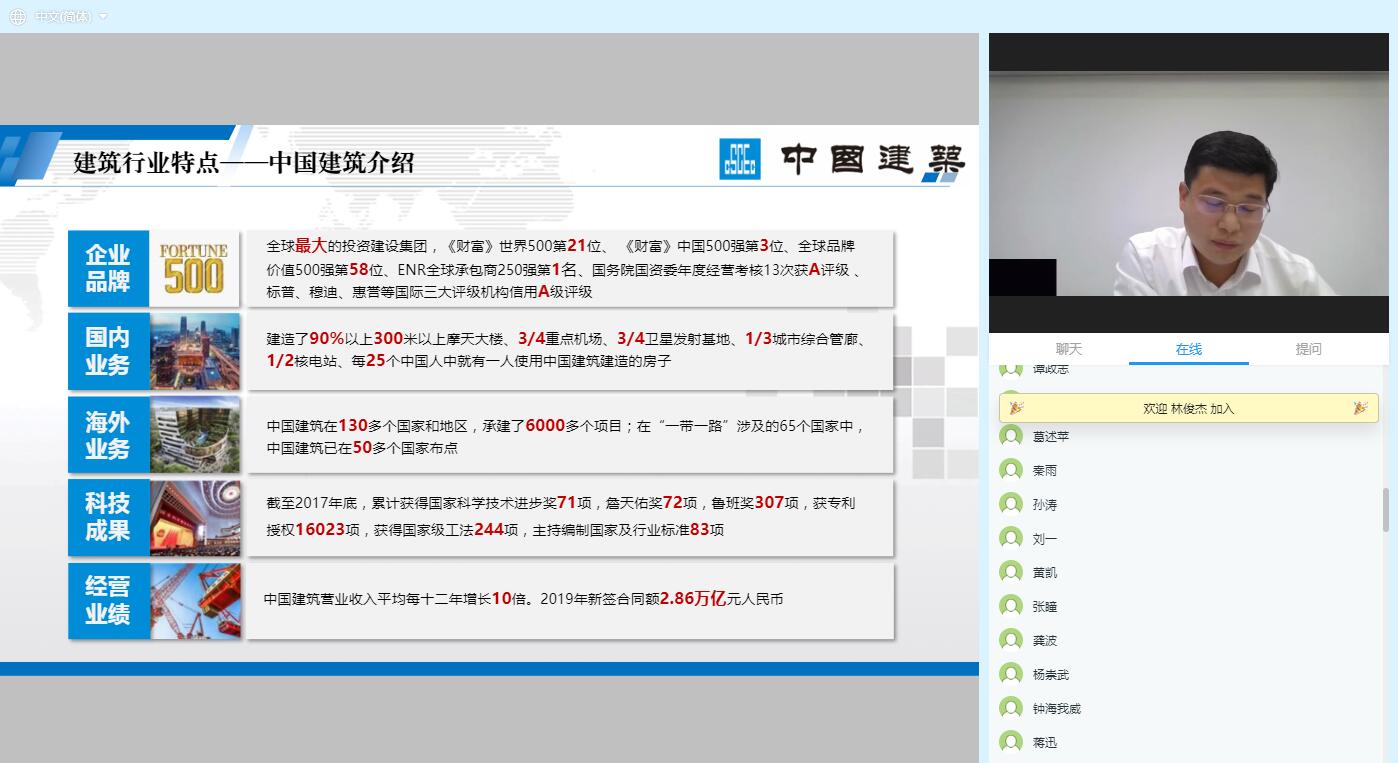This screenshot has height=763, width=1398.
Task: Open the 提问 tab
Action: [1308, 349]
